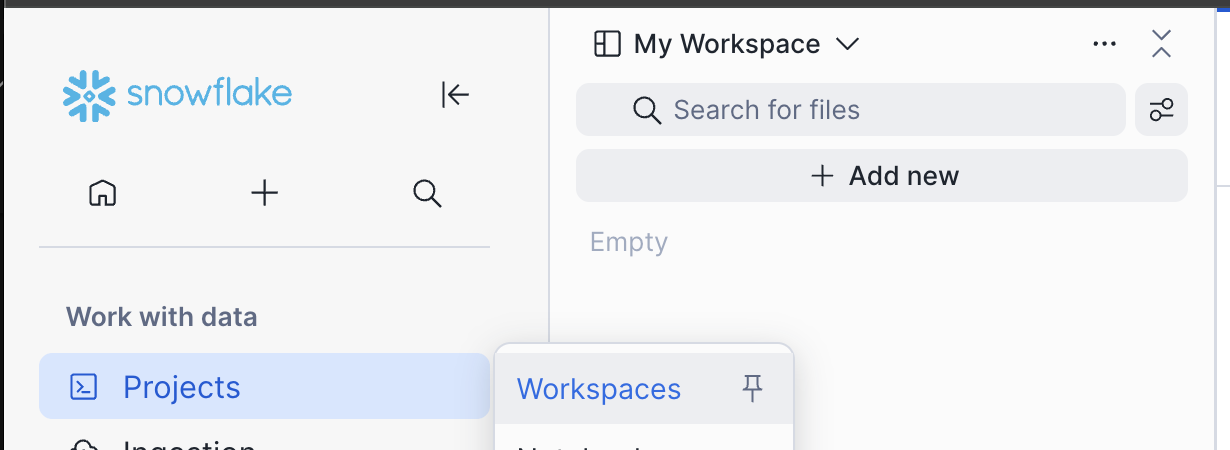
Task: Click the Add new button
Action: point(882,176)
